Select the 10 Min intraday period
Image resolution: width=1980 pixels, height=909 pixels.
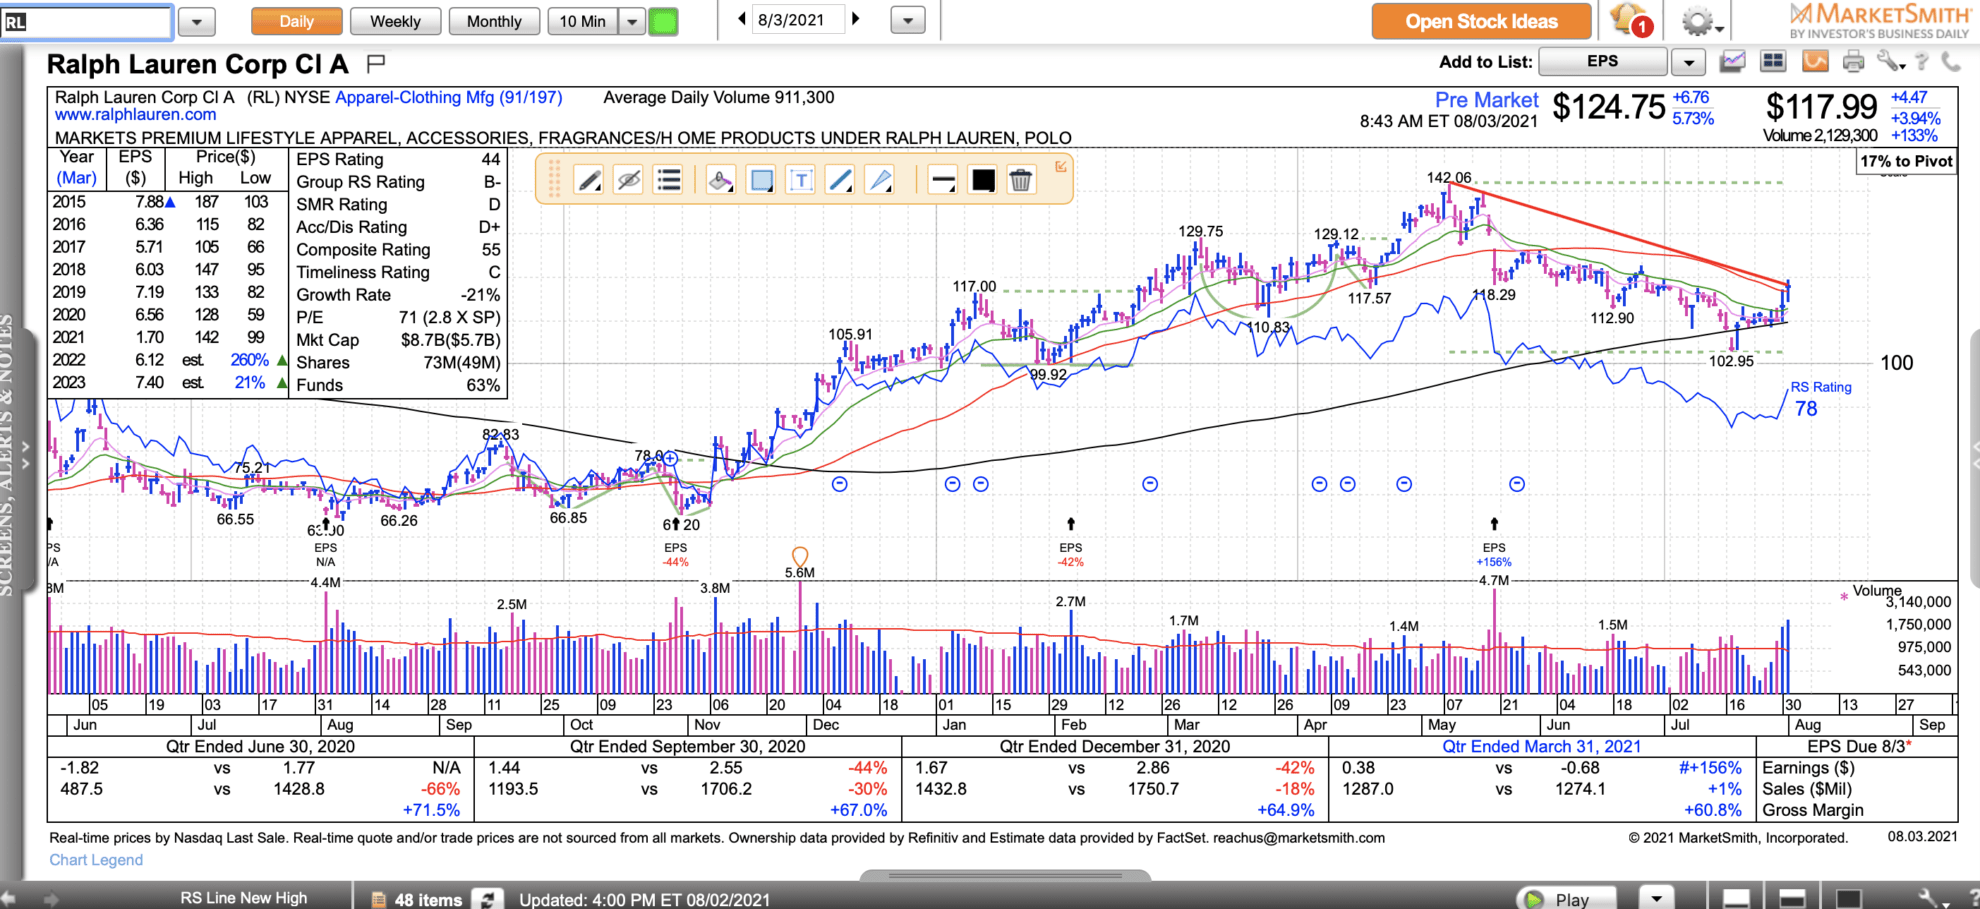tap(583, 21)
